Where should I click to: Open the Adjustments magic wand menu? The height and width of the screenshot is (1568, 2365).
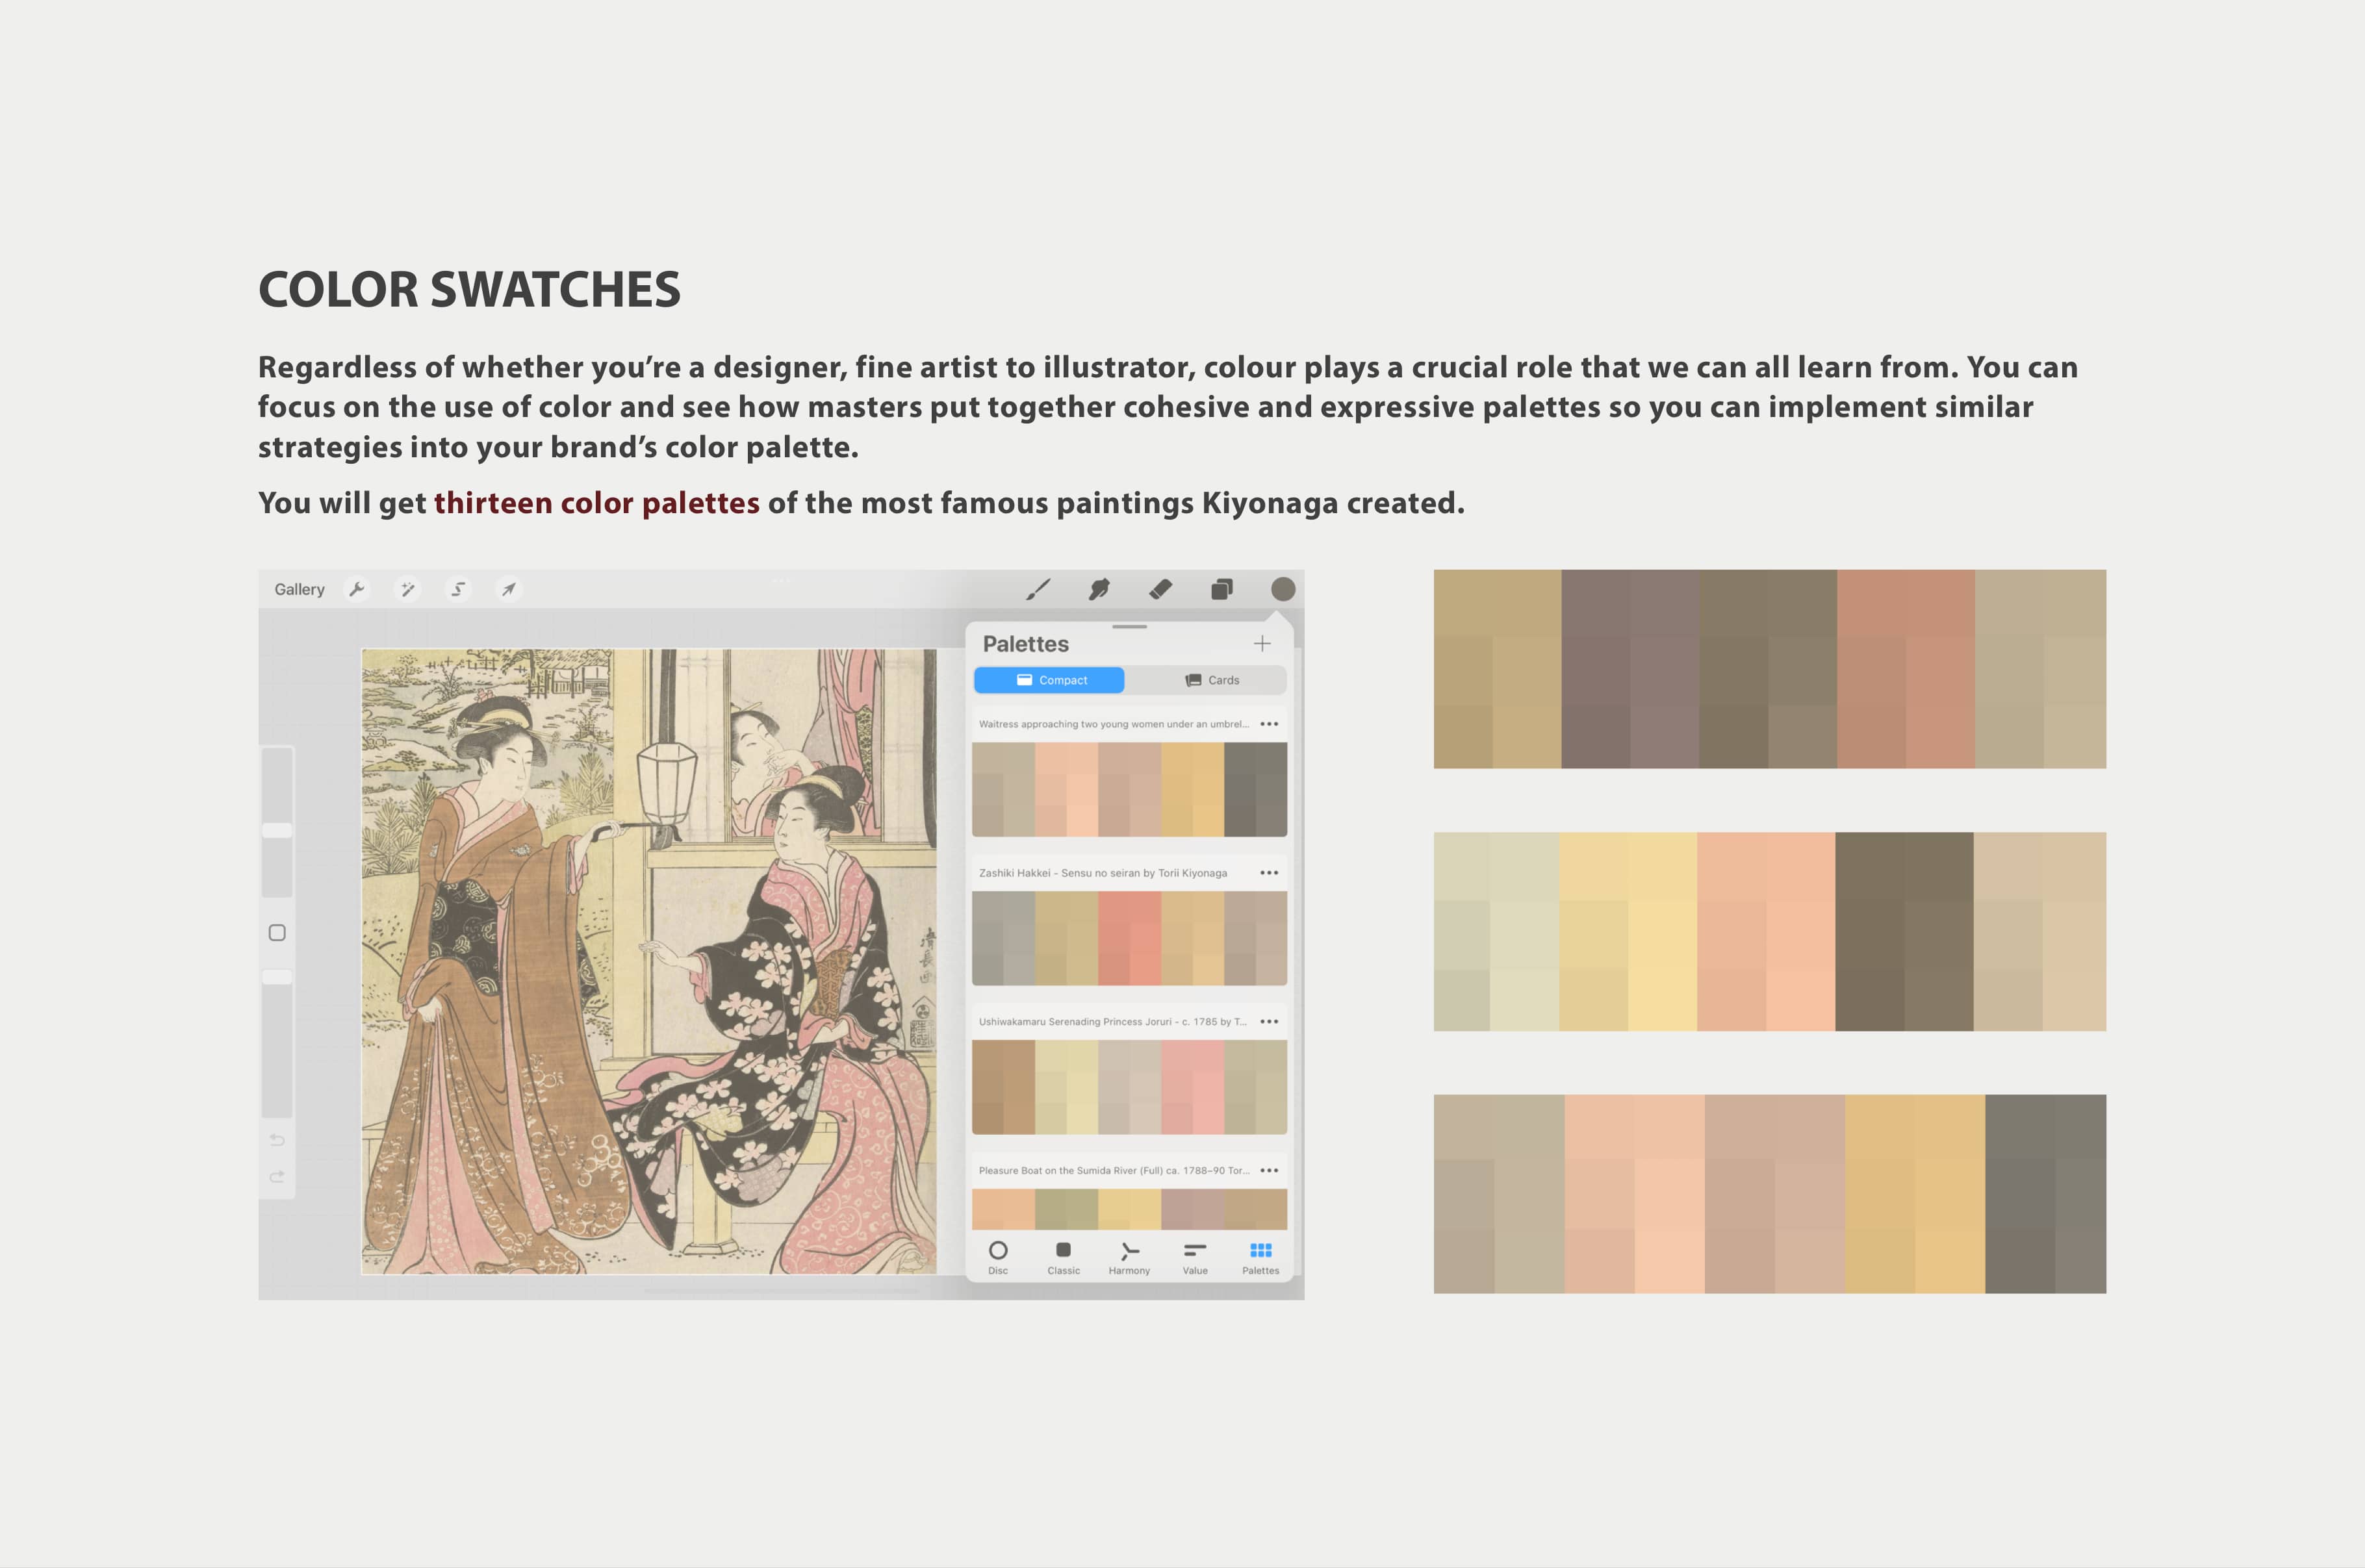pyautogui.click(x=408, y=589)
